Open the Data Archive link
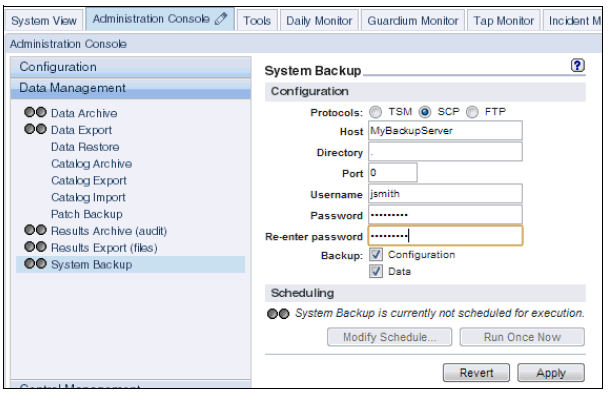This screenshot has width=608, height=394. pyautogui.click(x=84, y=113)
